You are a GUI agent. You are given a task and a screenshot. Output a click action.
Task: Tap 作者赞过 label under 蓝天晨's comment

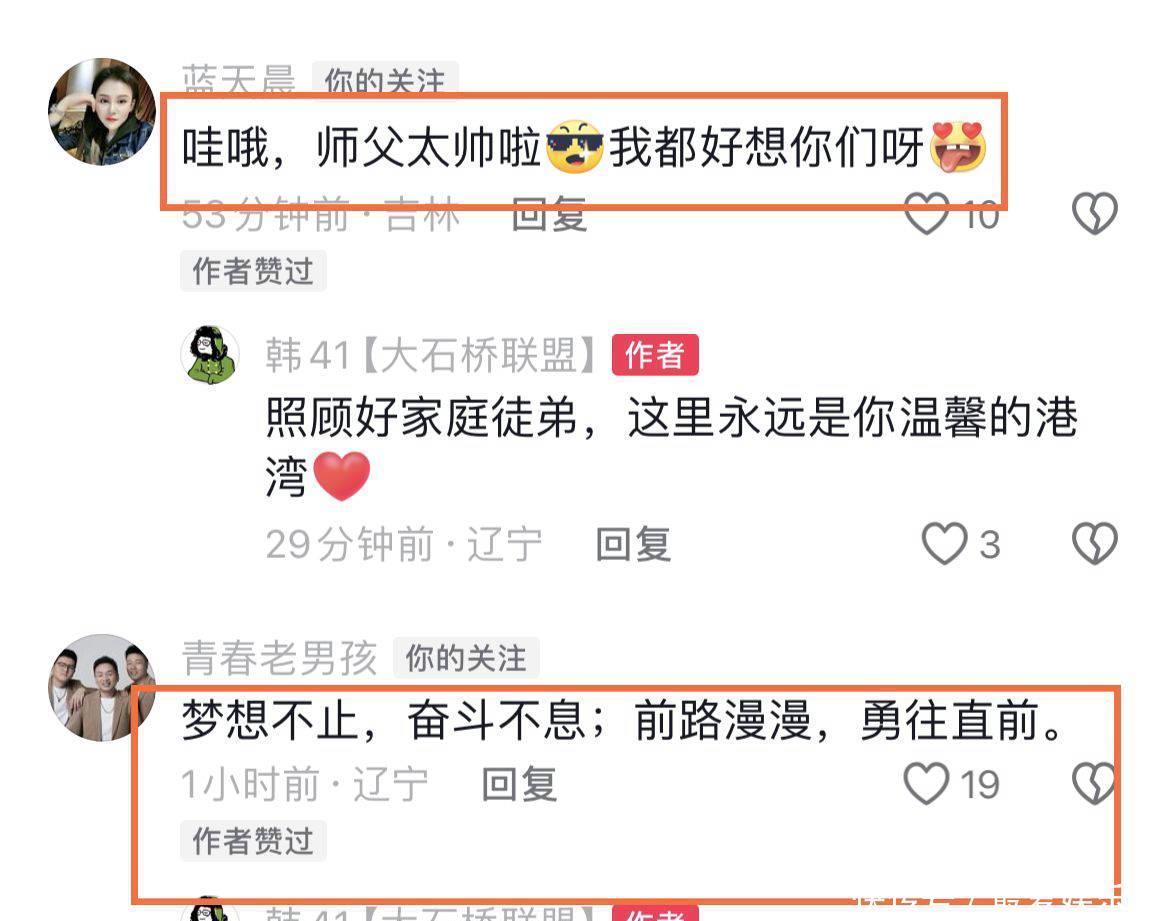click(253, 271)
